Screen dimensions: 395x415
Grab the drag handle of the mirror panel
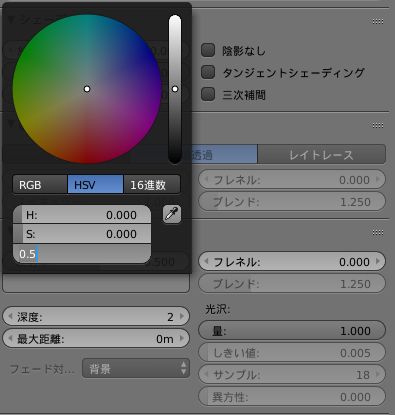click(x=377, y=232)
